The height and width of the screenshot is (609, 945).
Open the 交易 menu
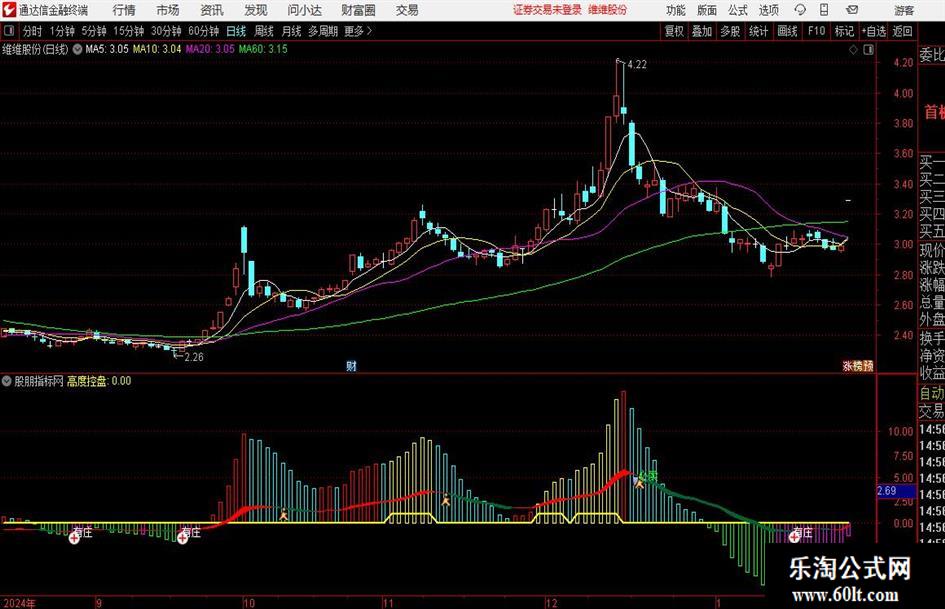[407, 10]
